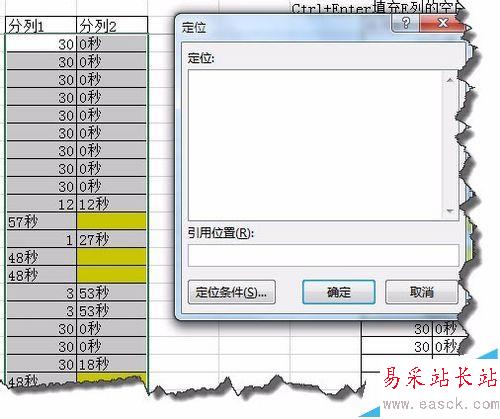
Task: Select the yellow cell beside 57秒
Action: 112,221
